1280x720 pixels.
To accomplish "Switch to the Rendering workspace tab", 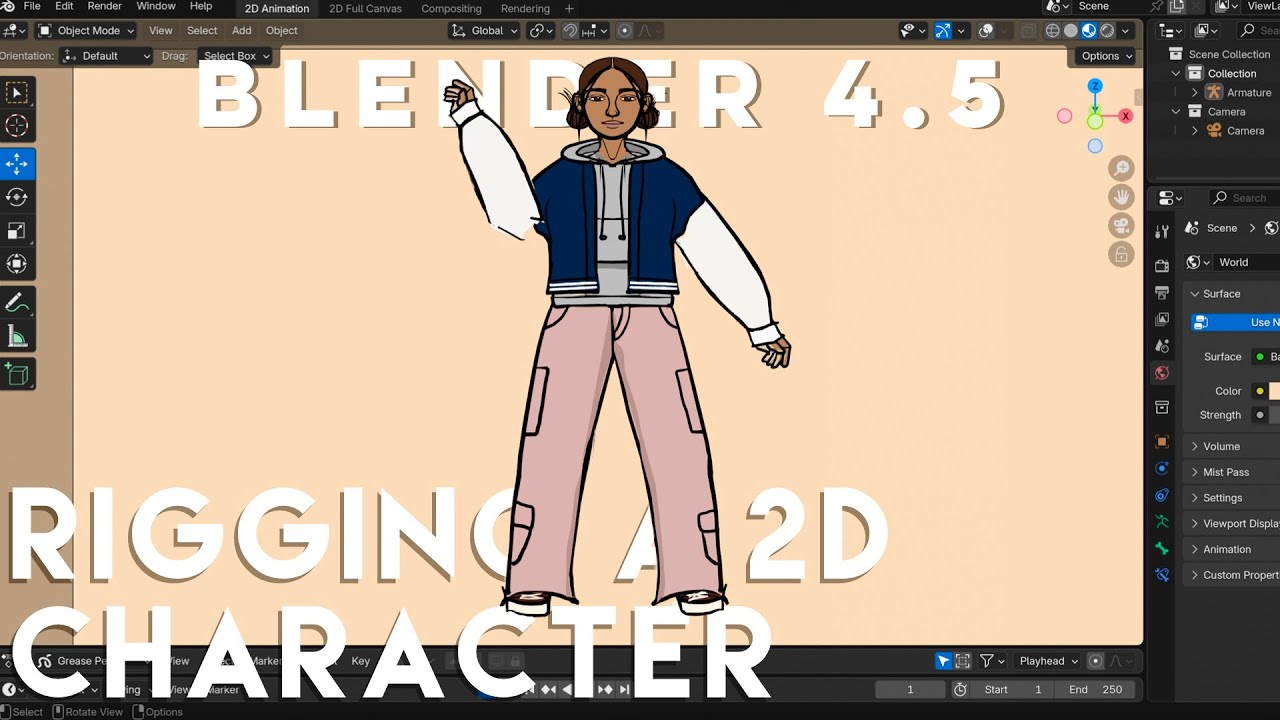I will [x=525, y=9].
